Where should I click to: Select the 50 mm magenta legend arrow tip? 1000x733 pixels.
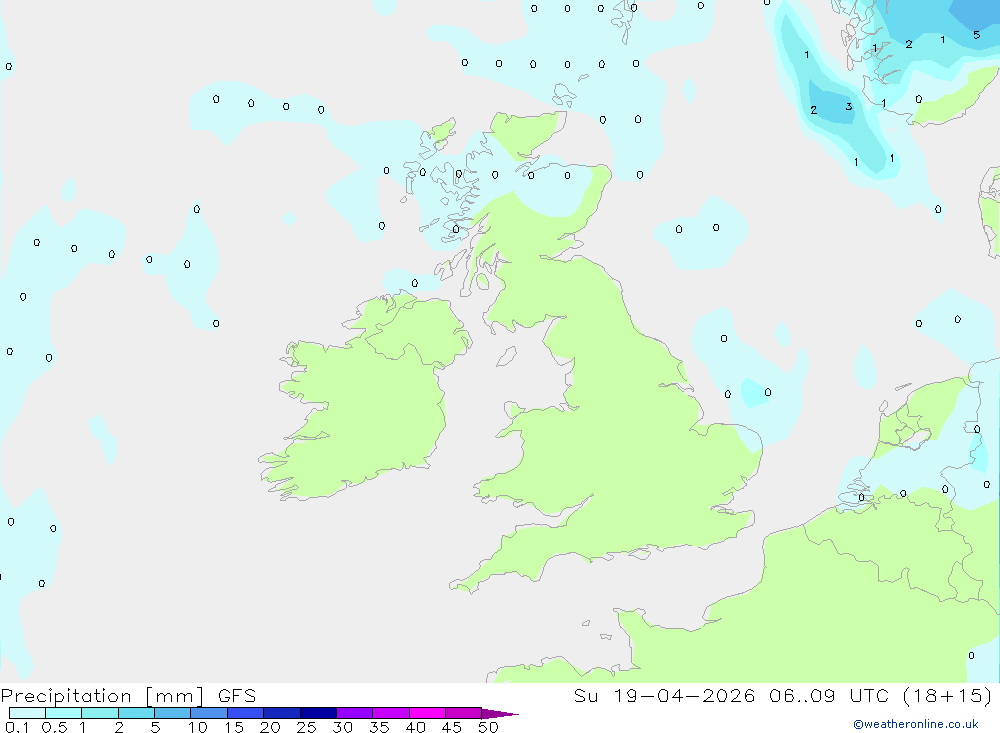[x=500, y=714]
